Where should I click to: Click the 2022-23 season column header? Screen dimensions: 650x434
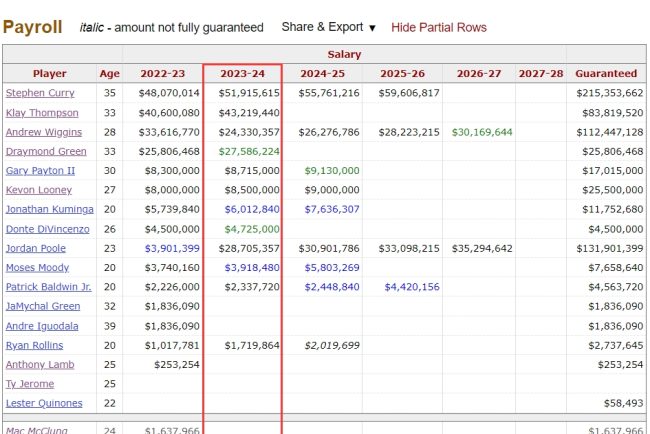pyautogui.click(x=162, y=73)
